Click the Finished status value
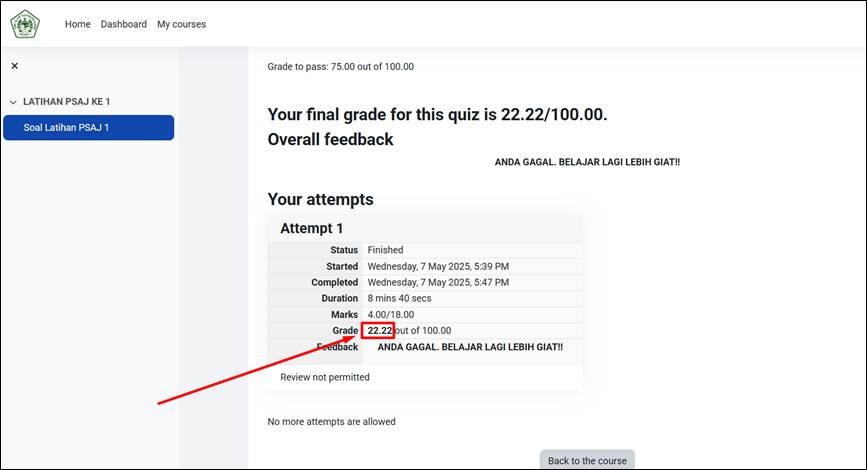The image size is (867, 470). click(385, 250)
